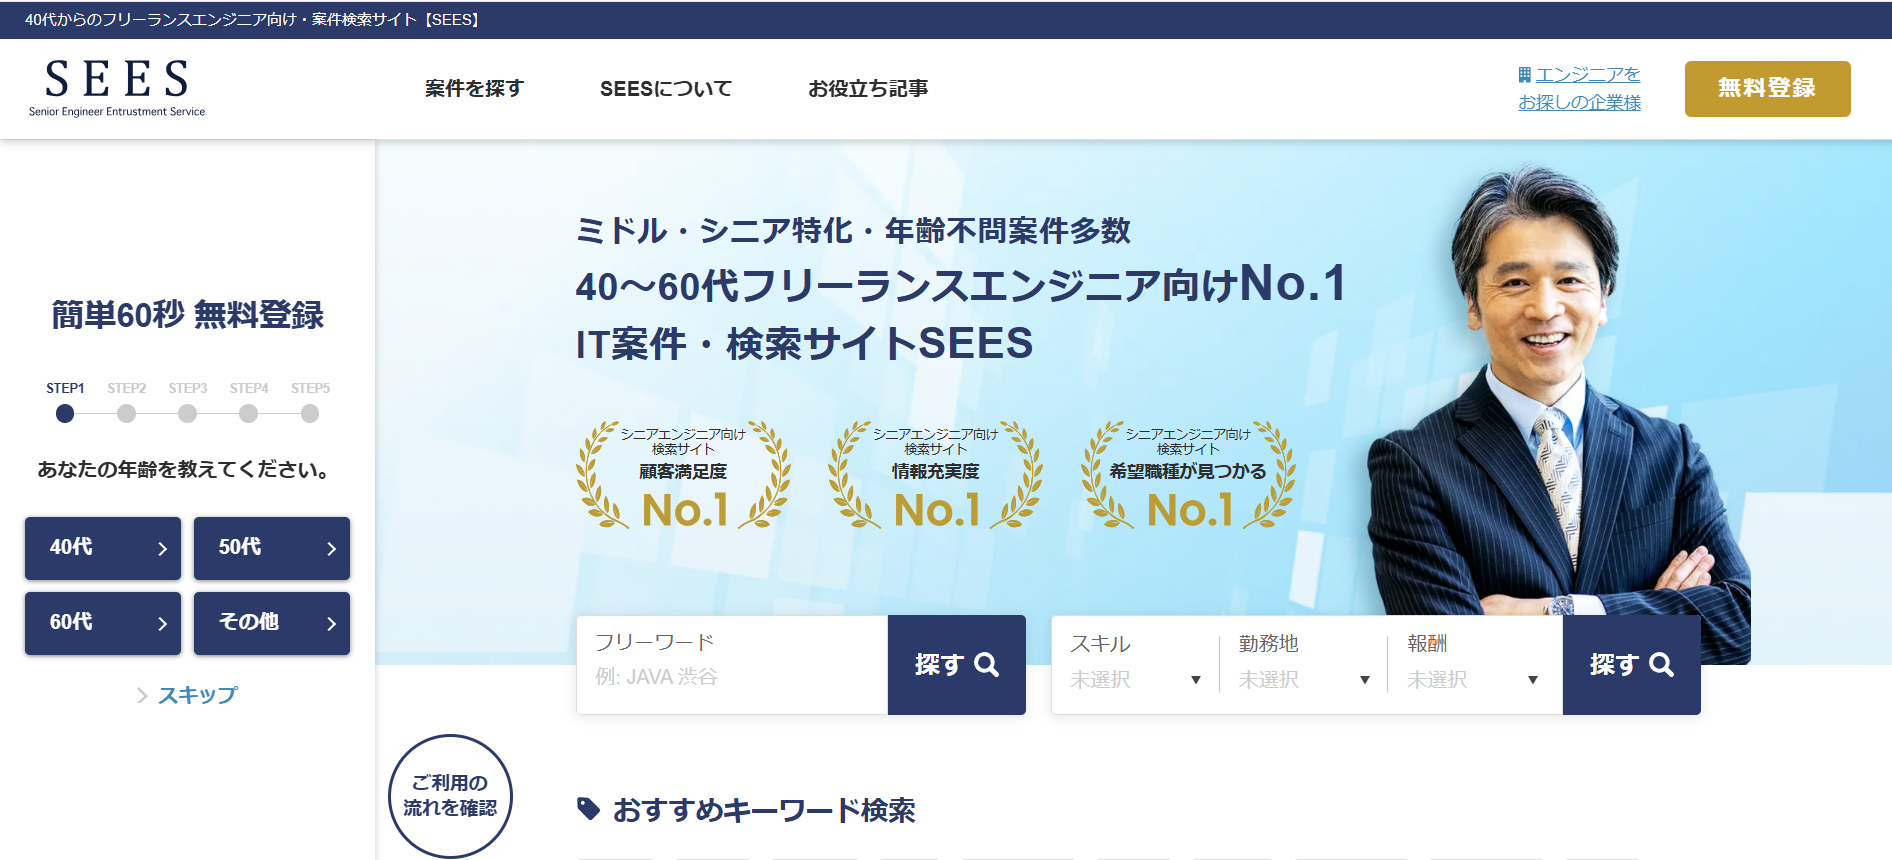Click the SEES logo
Screen dimensions: 1892x860
tap(117, 88)
